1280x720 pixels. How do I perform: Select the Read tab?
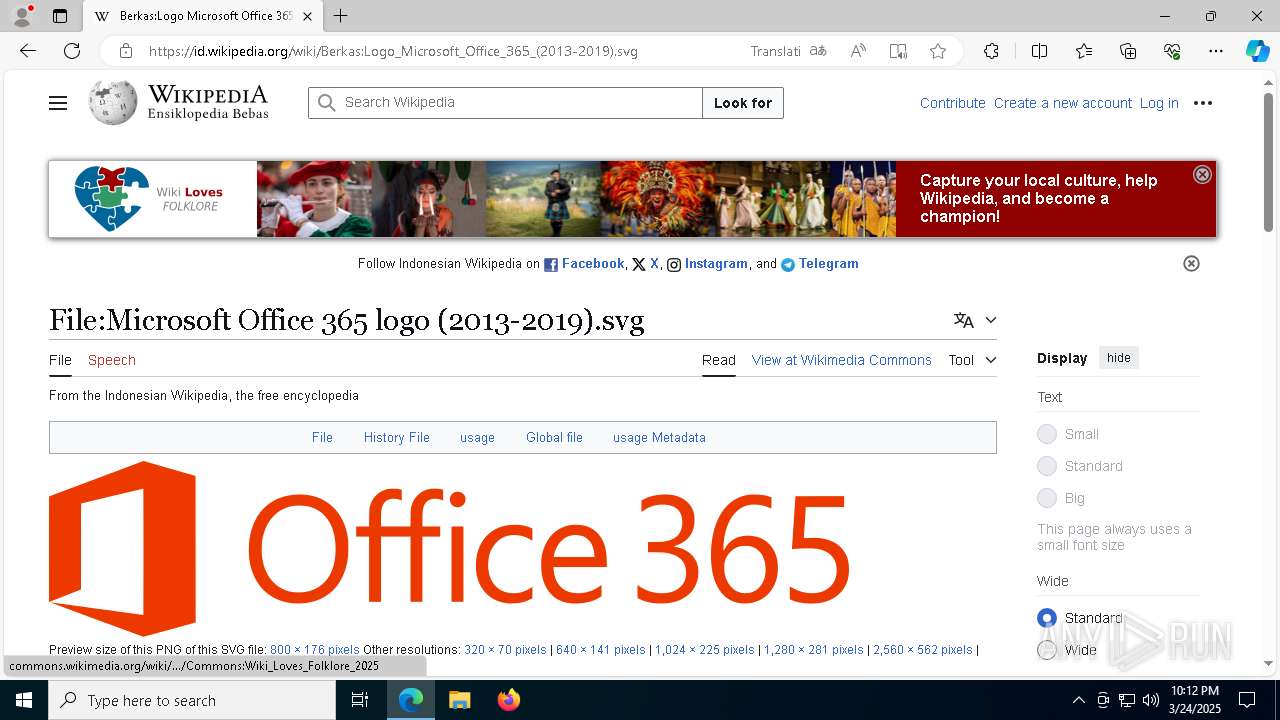pyautogui.click(x=718, y=360)
